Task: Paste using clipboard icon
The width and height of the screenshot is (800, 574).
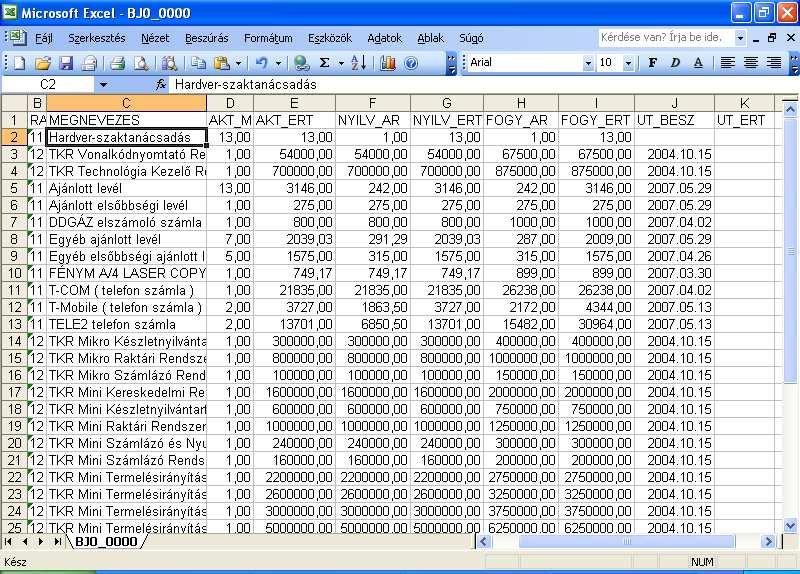Action: 221,63
